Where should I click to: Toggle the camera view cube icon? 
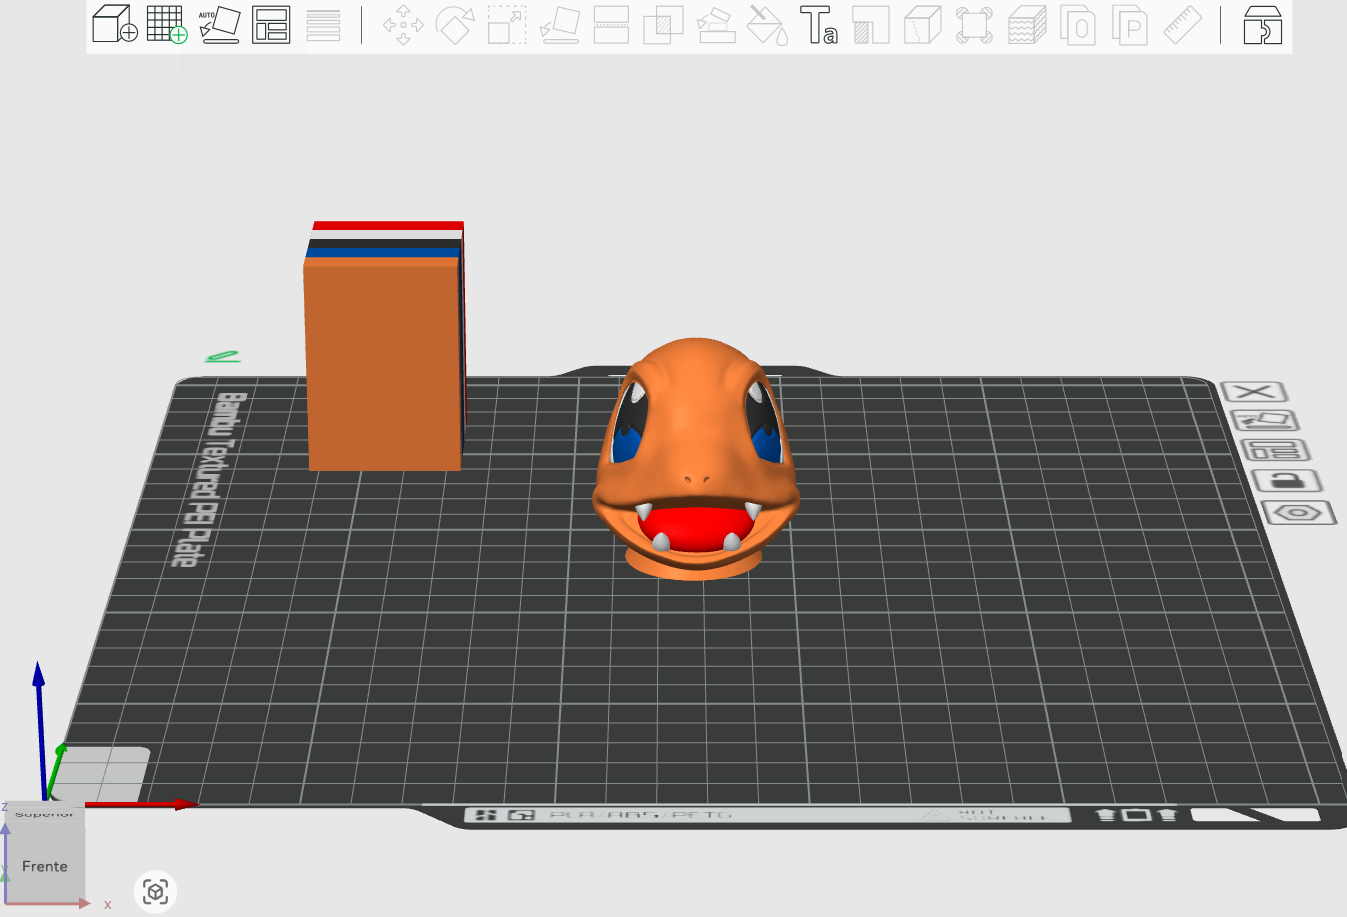click(155, 891)
